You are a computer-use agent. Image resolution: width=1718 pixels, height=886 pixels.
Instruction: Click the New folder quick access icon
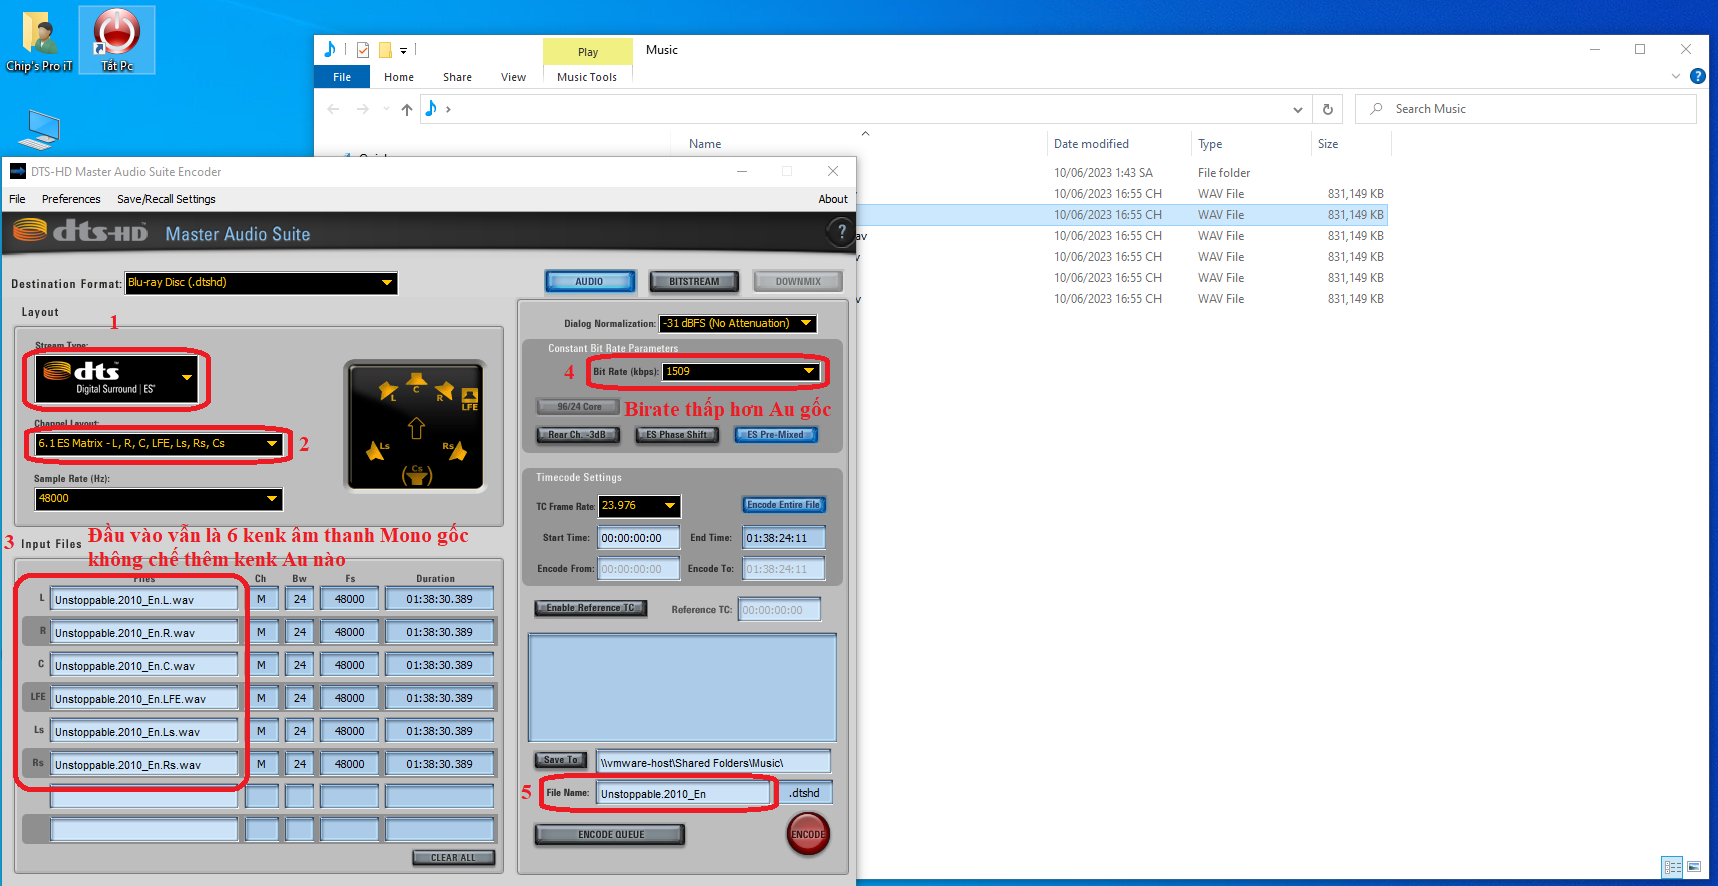[385, 50]
